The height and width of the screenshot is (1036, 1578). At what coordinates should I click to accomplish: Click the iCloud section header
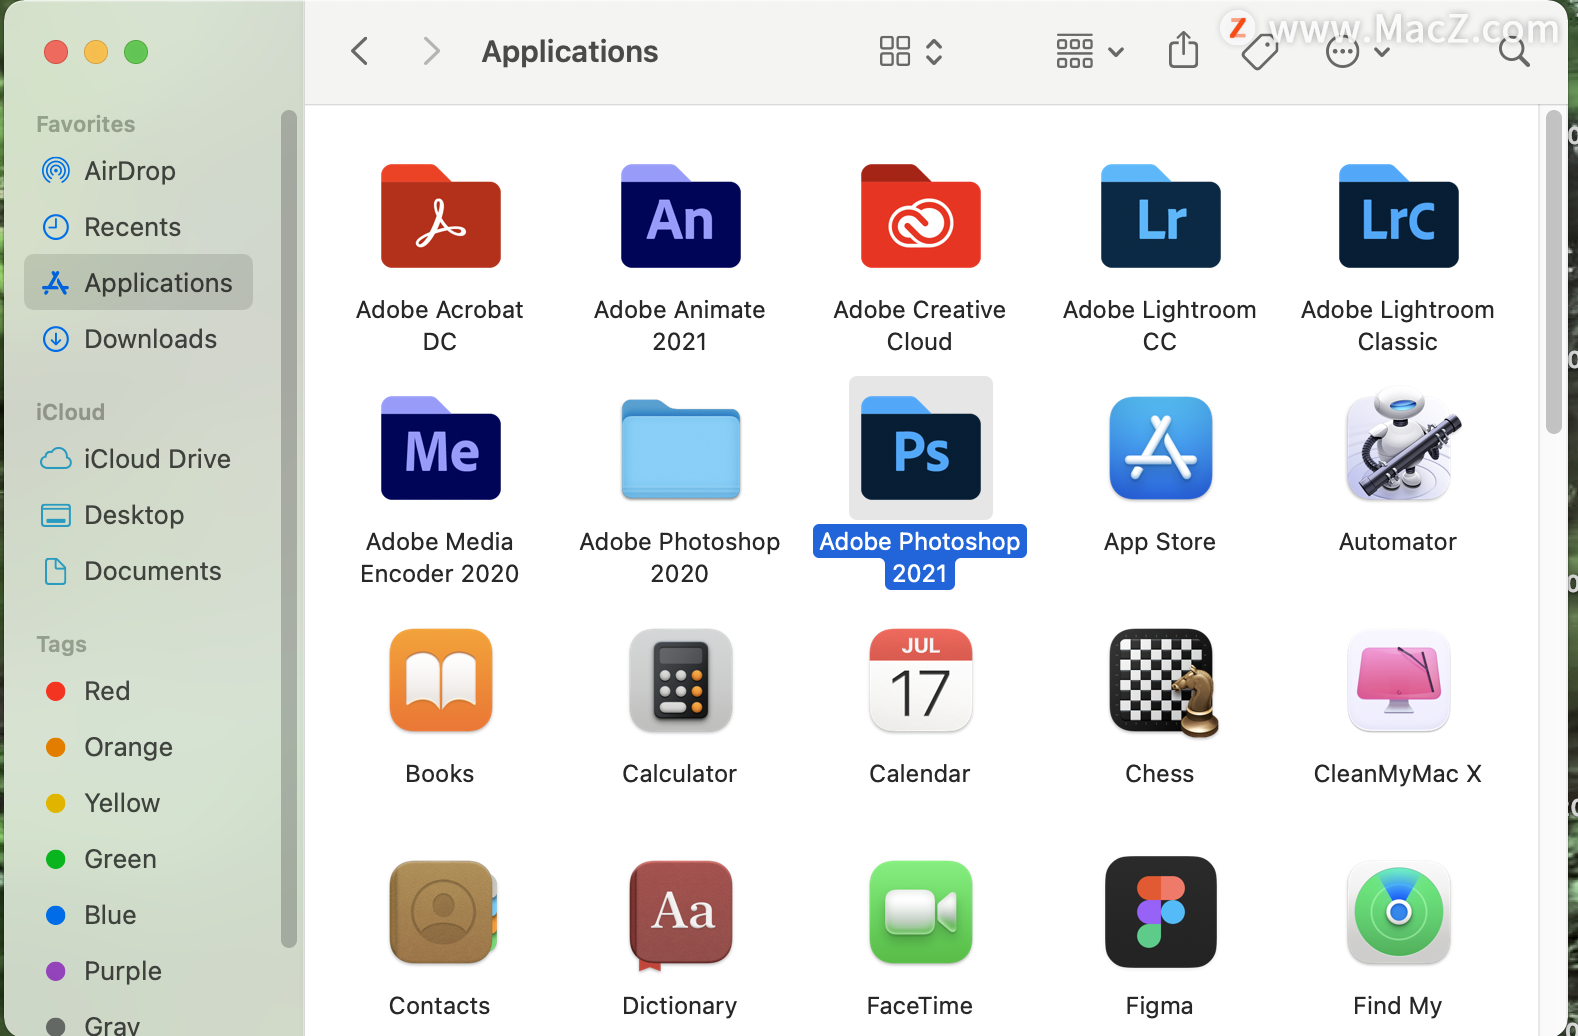tap(70, 412)
